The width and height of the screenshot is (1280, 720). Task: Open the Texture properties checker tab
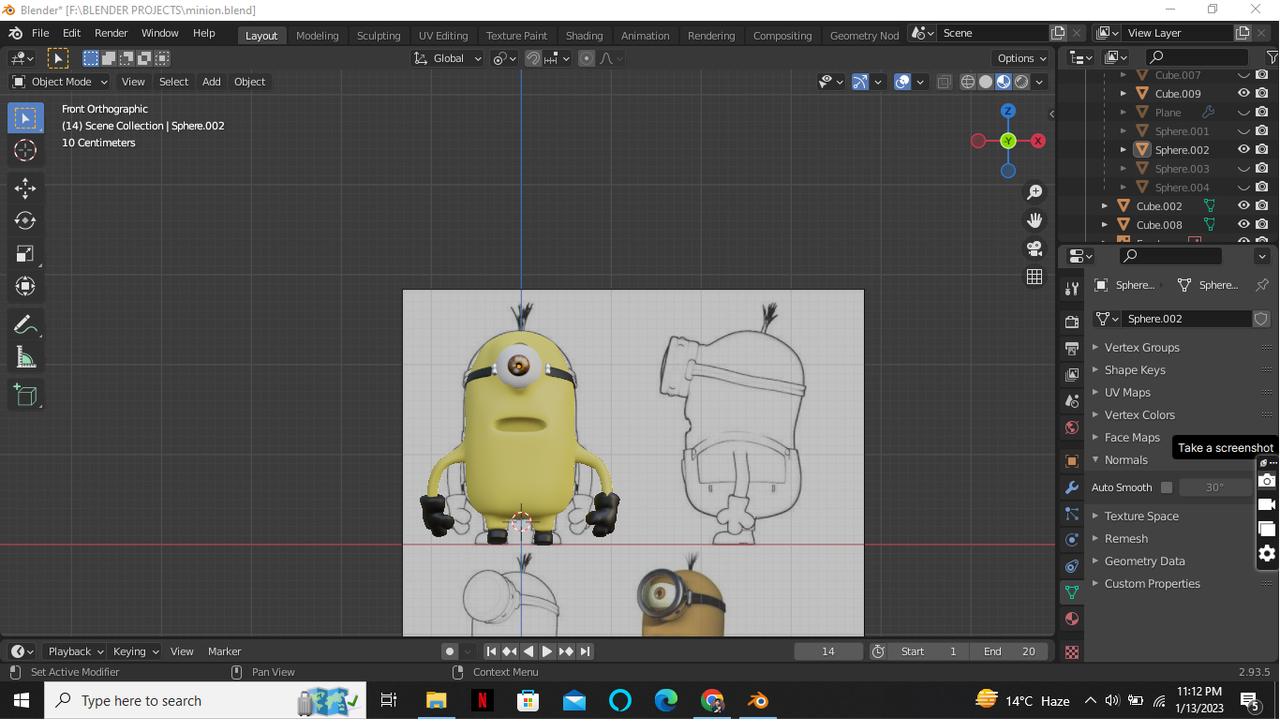click(x=1072, y=652)
